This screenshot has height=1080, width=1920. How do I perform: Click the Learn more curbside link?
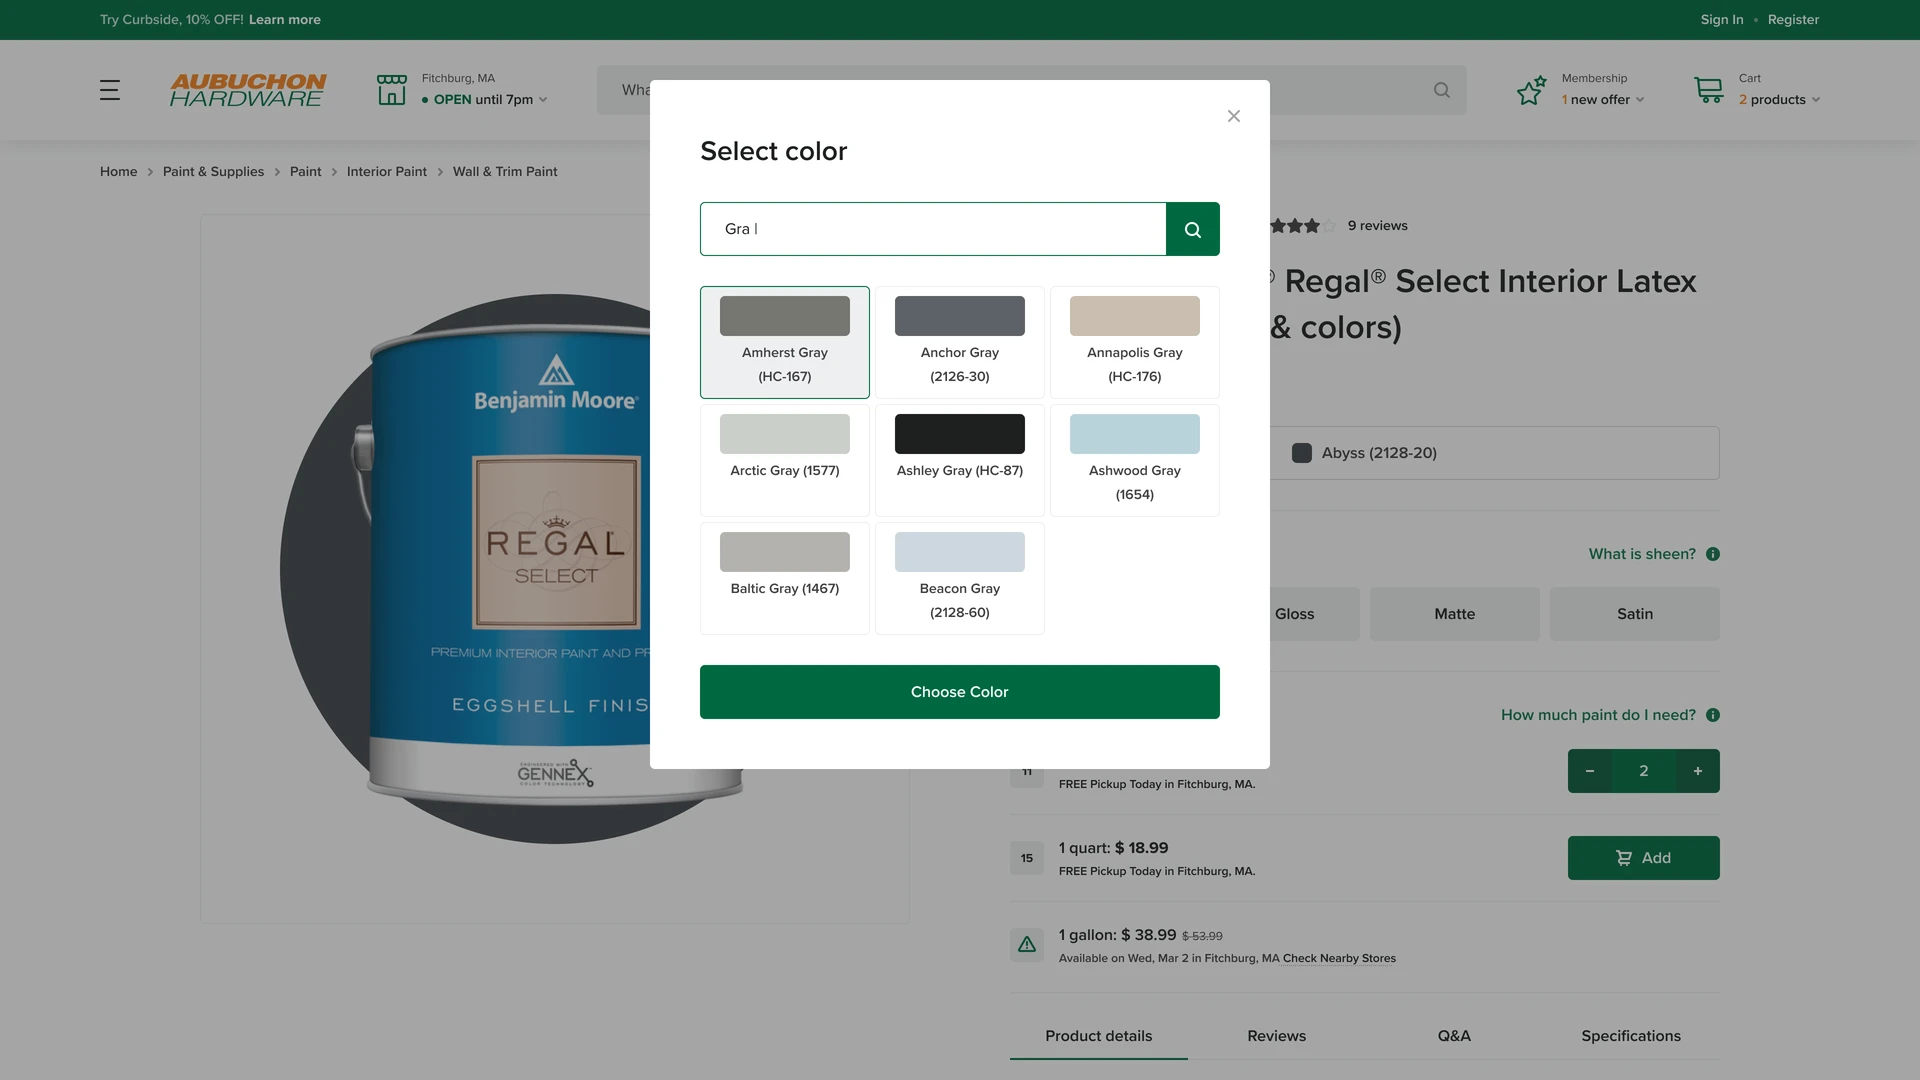(285, 20)
